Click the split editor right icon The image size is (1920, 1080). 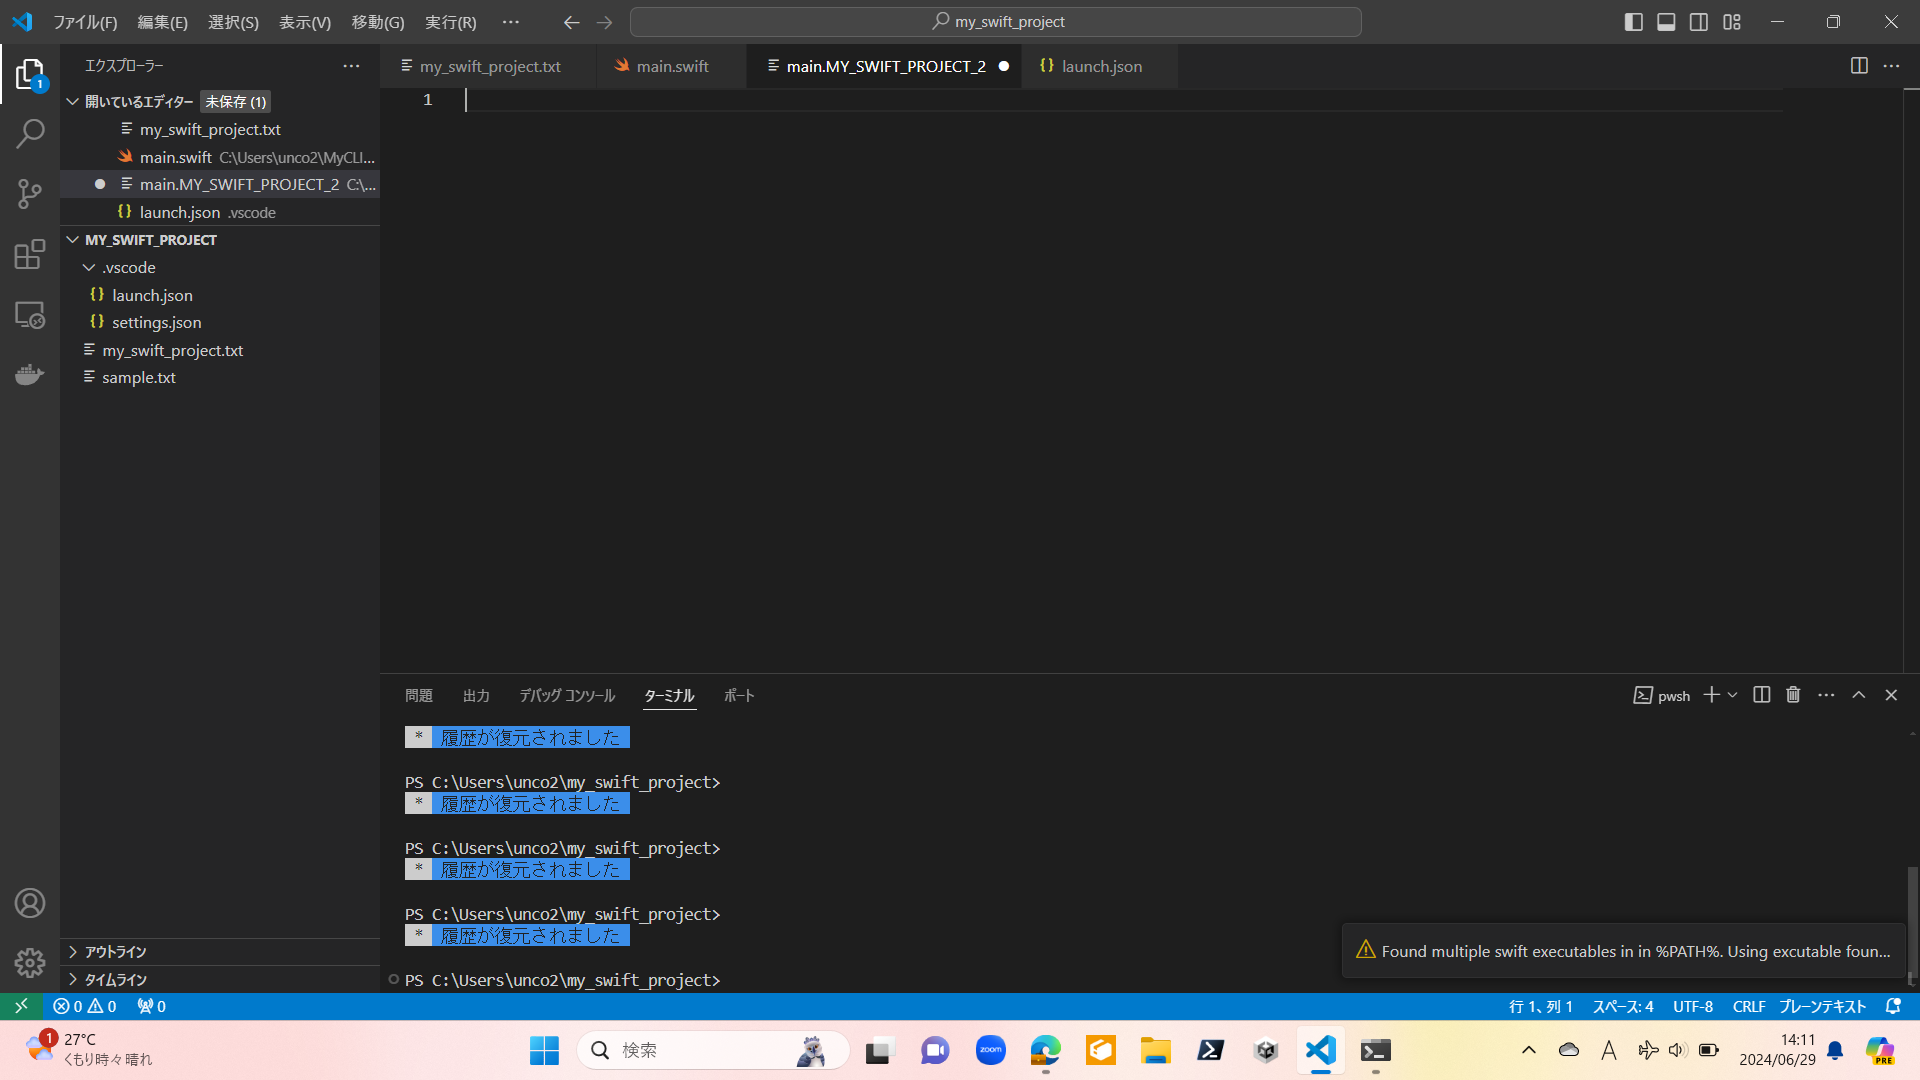coord(1859,66)
